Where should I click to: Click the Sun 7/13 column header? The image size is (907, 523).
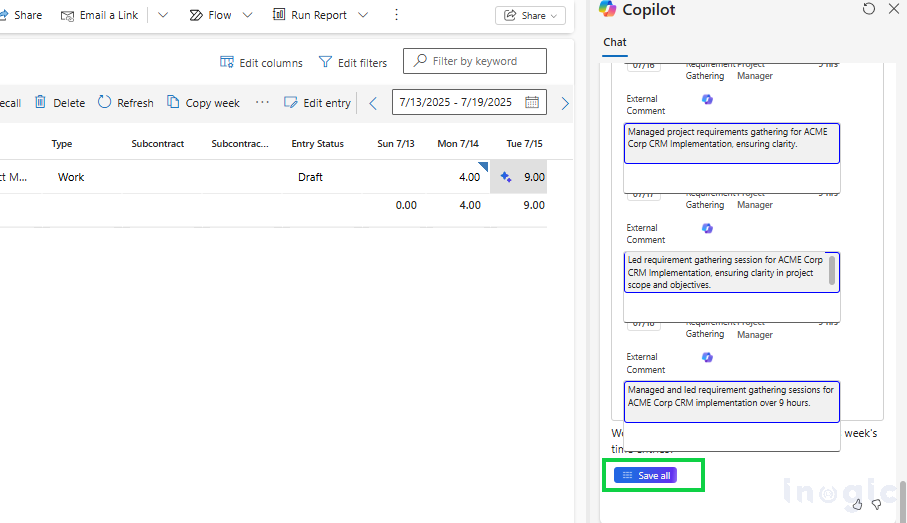(396, 143)
